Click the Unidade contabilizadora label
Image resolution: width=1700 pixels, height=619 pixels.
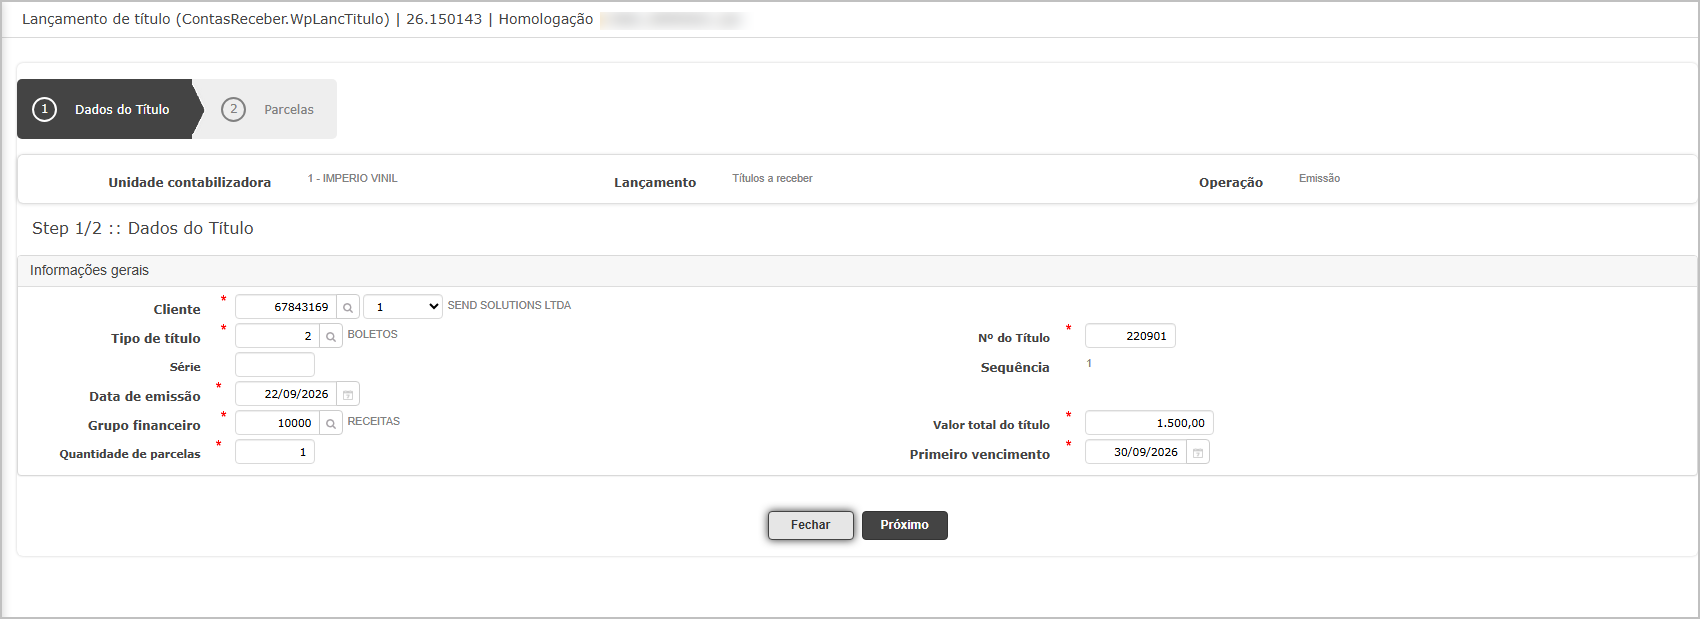pyautogui.click(x=190, y=182)
